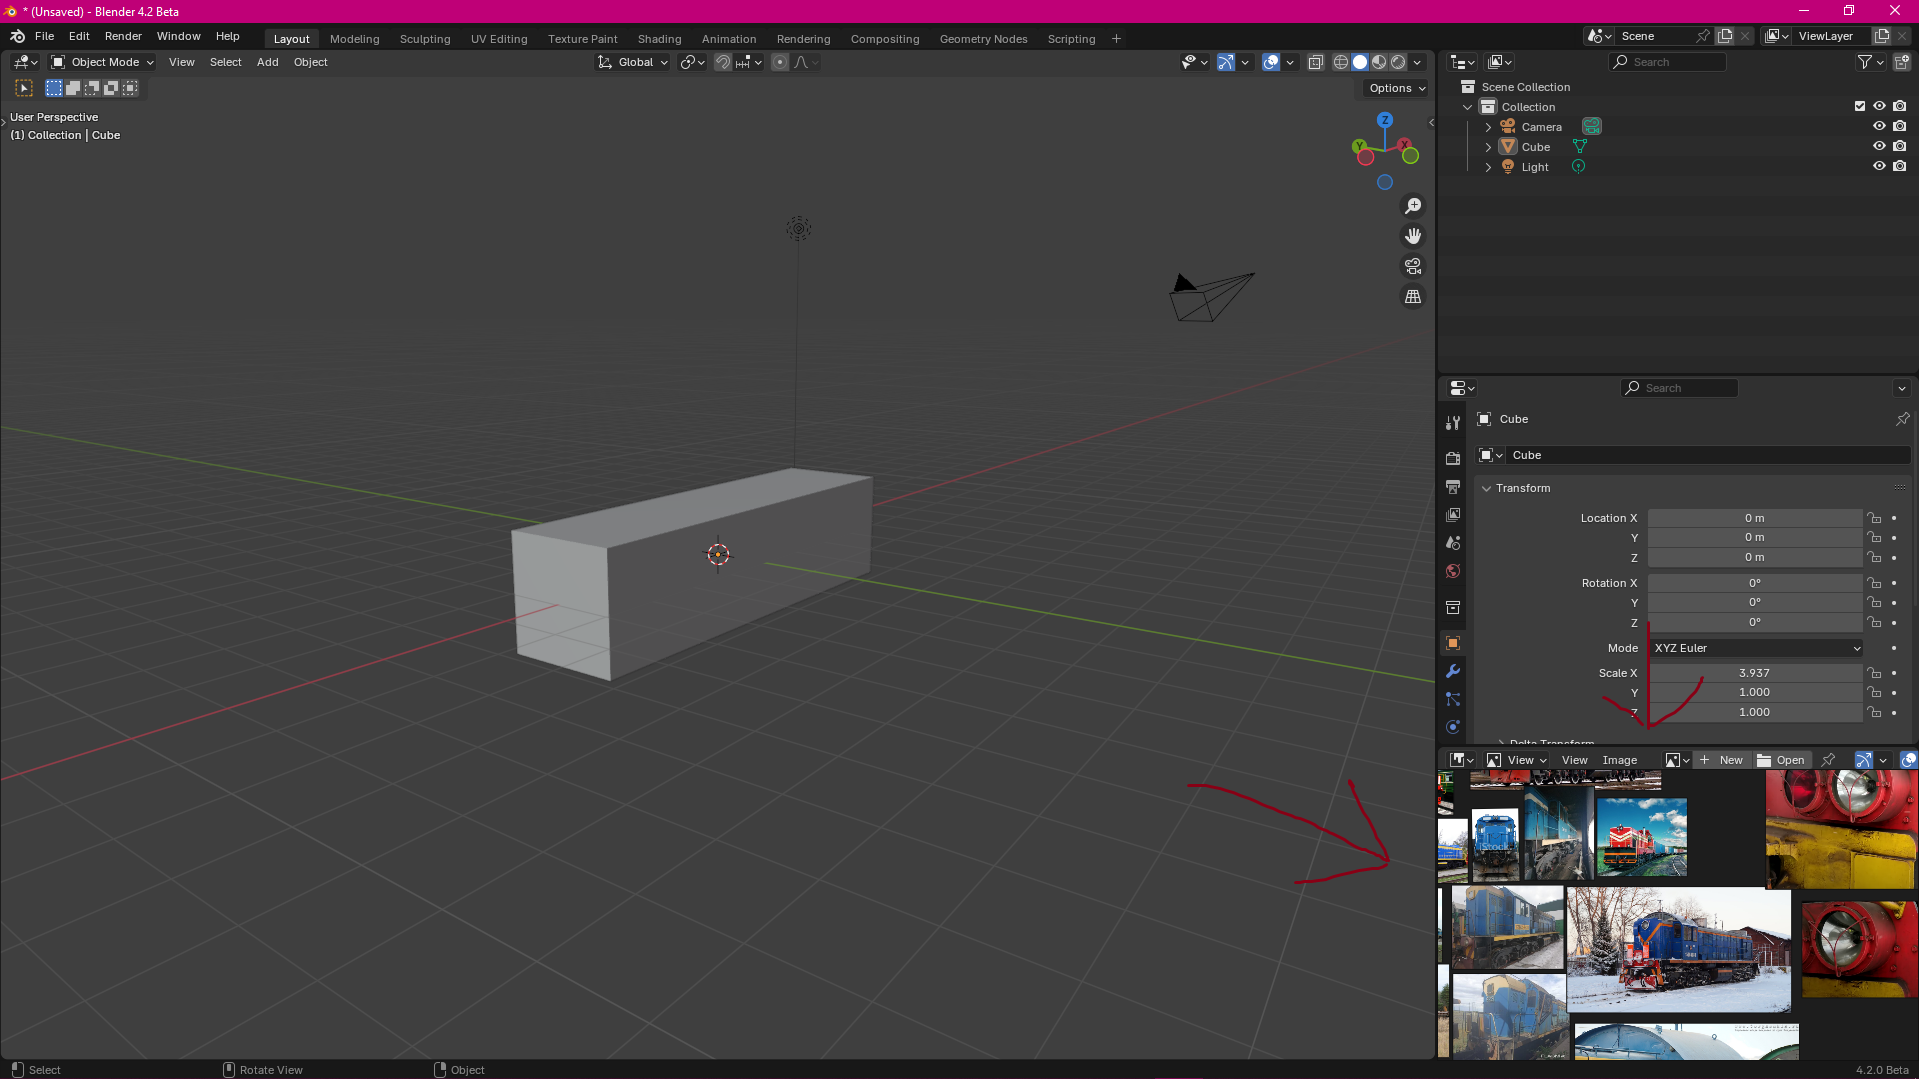The image size is (1919, 1079).
Task: Open the World properties tab icon
Action: pyautogui.click(x=1453, y=571)
